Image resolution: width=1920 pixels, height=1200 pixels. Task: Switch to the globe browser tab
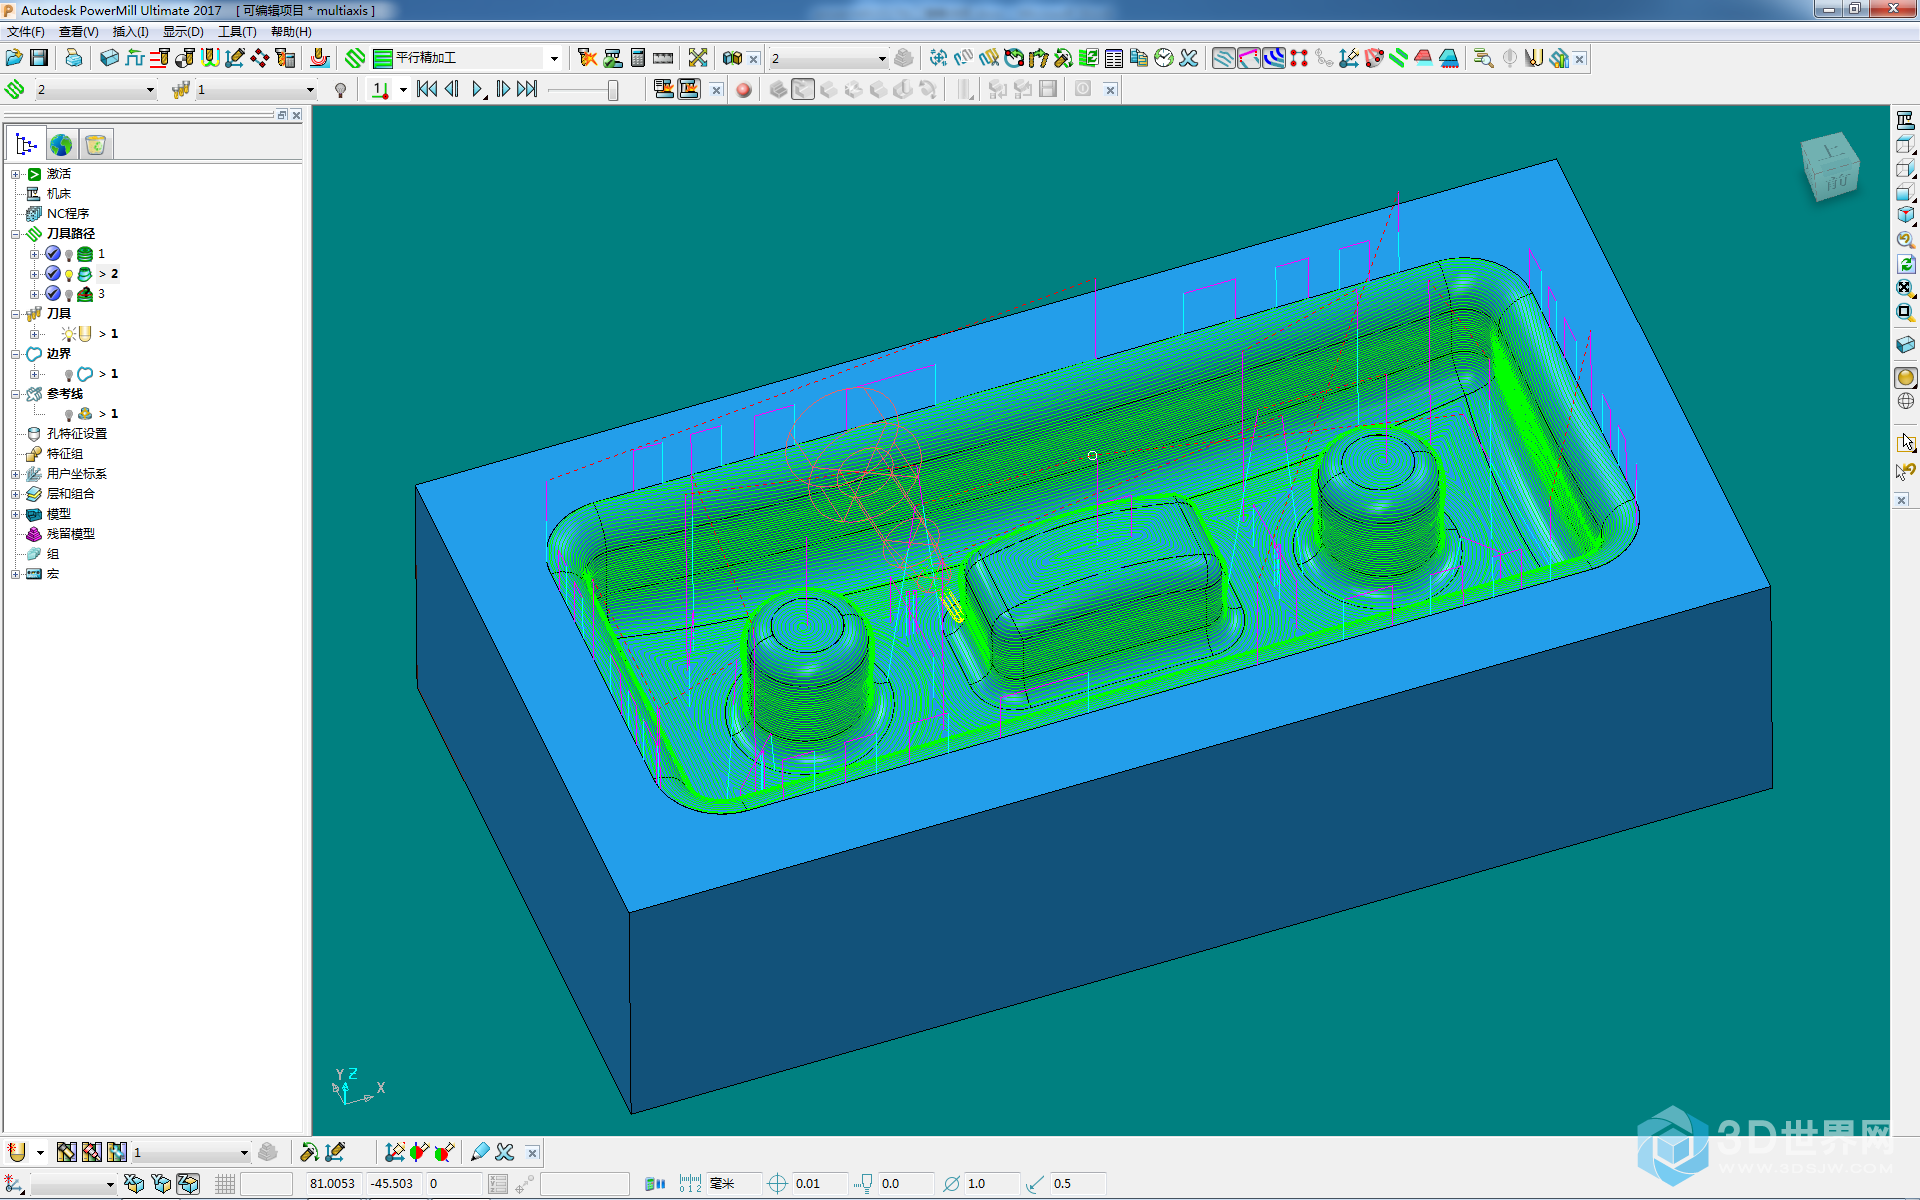coord(61,145)
